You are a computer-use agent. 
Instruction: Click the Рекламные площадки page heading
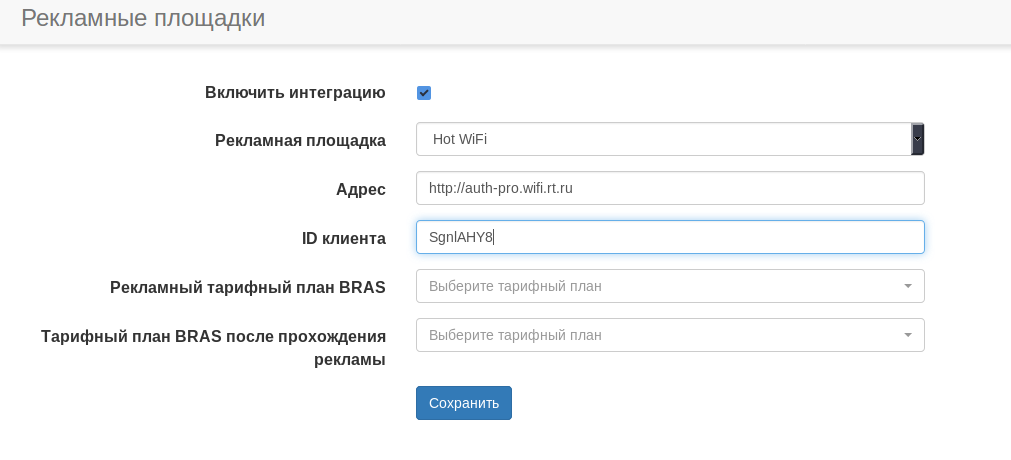click(x=143, y=19)
